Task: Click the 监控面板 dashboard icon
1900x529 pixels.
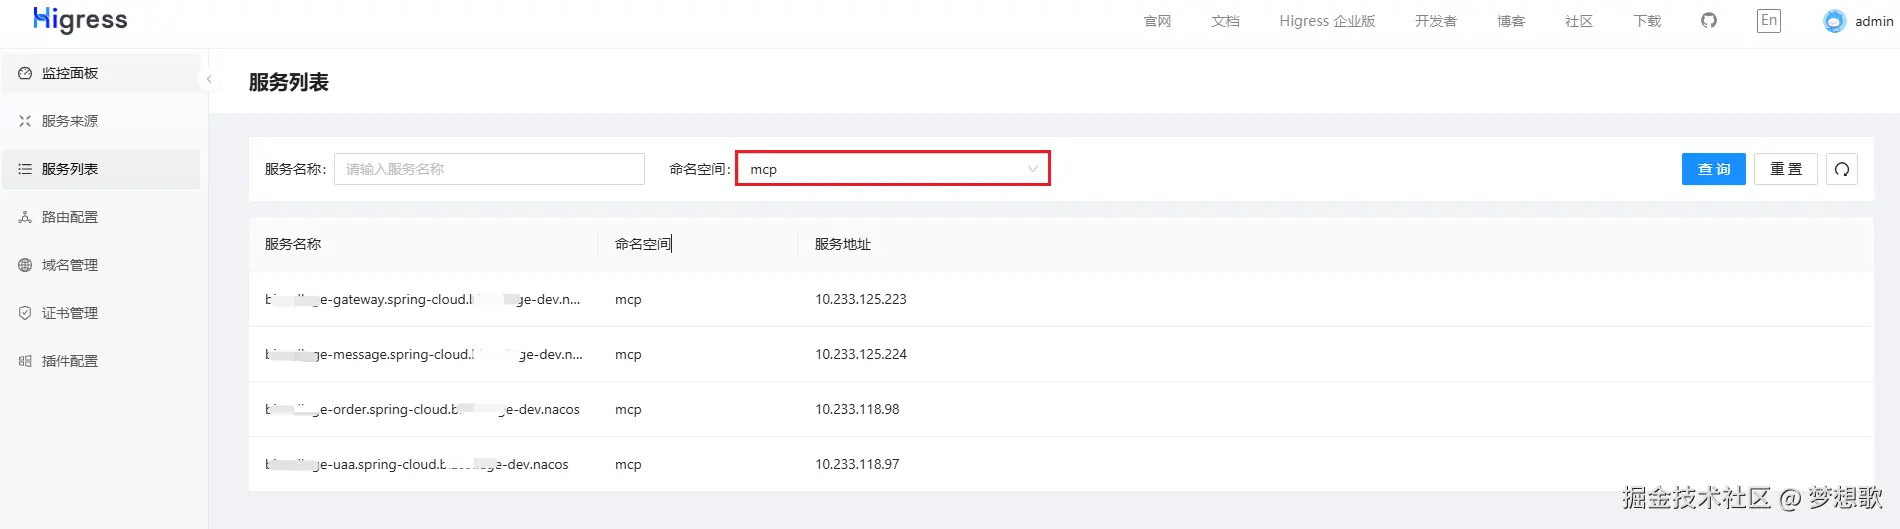Action: 25,73
